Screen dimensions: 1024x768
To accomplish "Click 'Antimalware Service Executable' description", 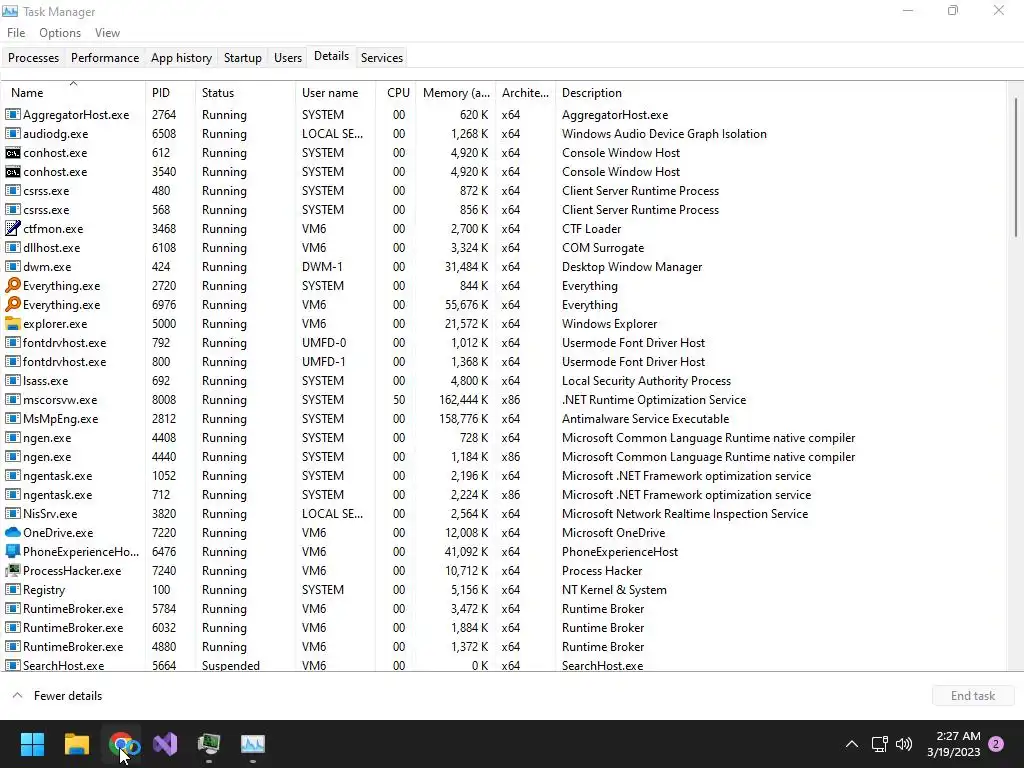I will coord(645,419).
